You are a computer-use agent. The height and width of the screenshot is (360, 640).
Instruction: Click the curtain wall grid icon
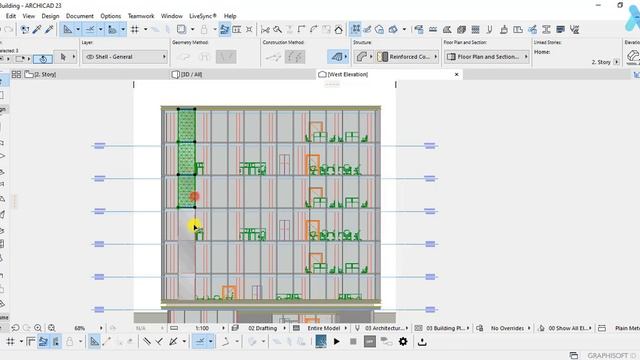(476, 29)
